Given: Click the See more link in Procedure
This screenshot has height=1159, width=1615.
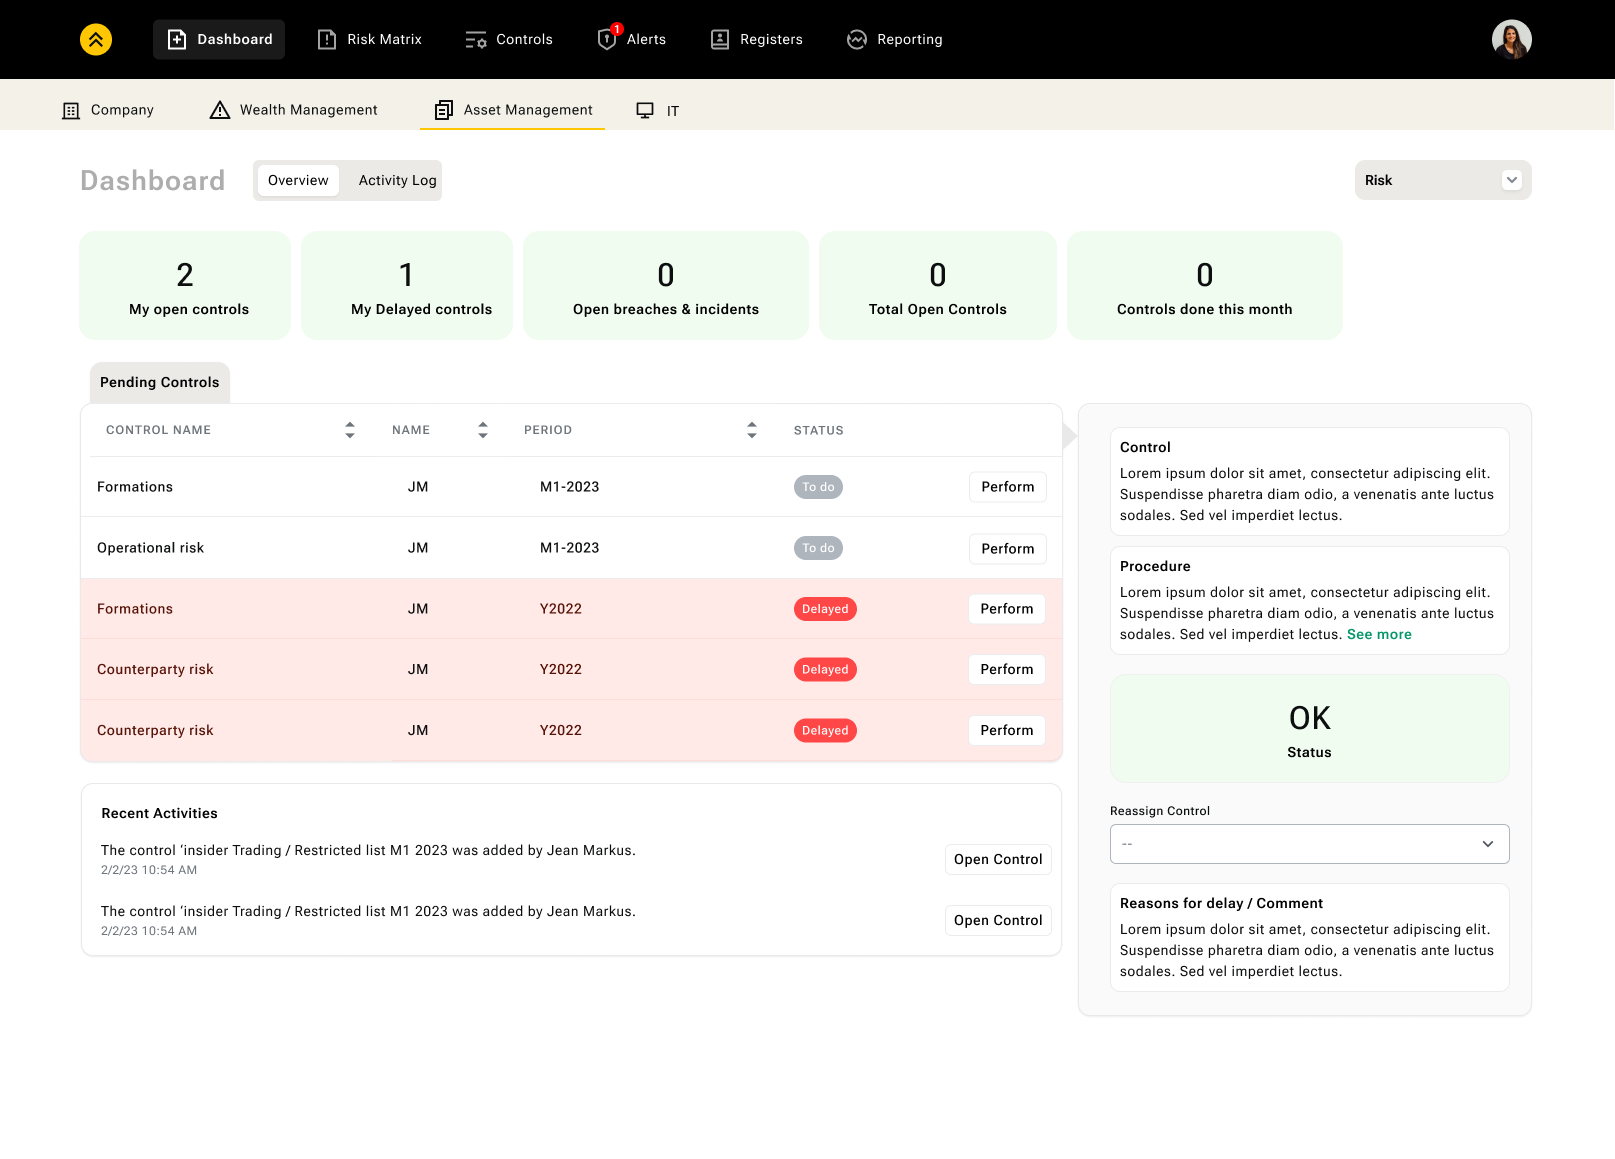Looking at the screenshot, I should (1379, 635).
